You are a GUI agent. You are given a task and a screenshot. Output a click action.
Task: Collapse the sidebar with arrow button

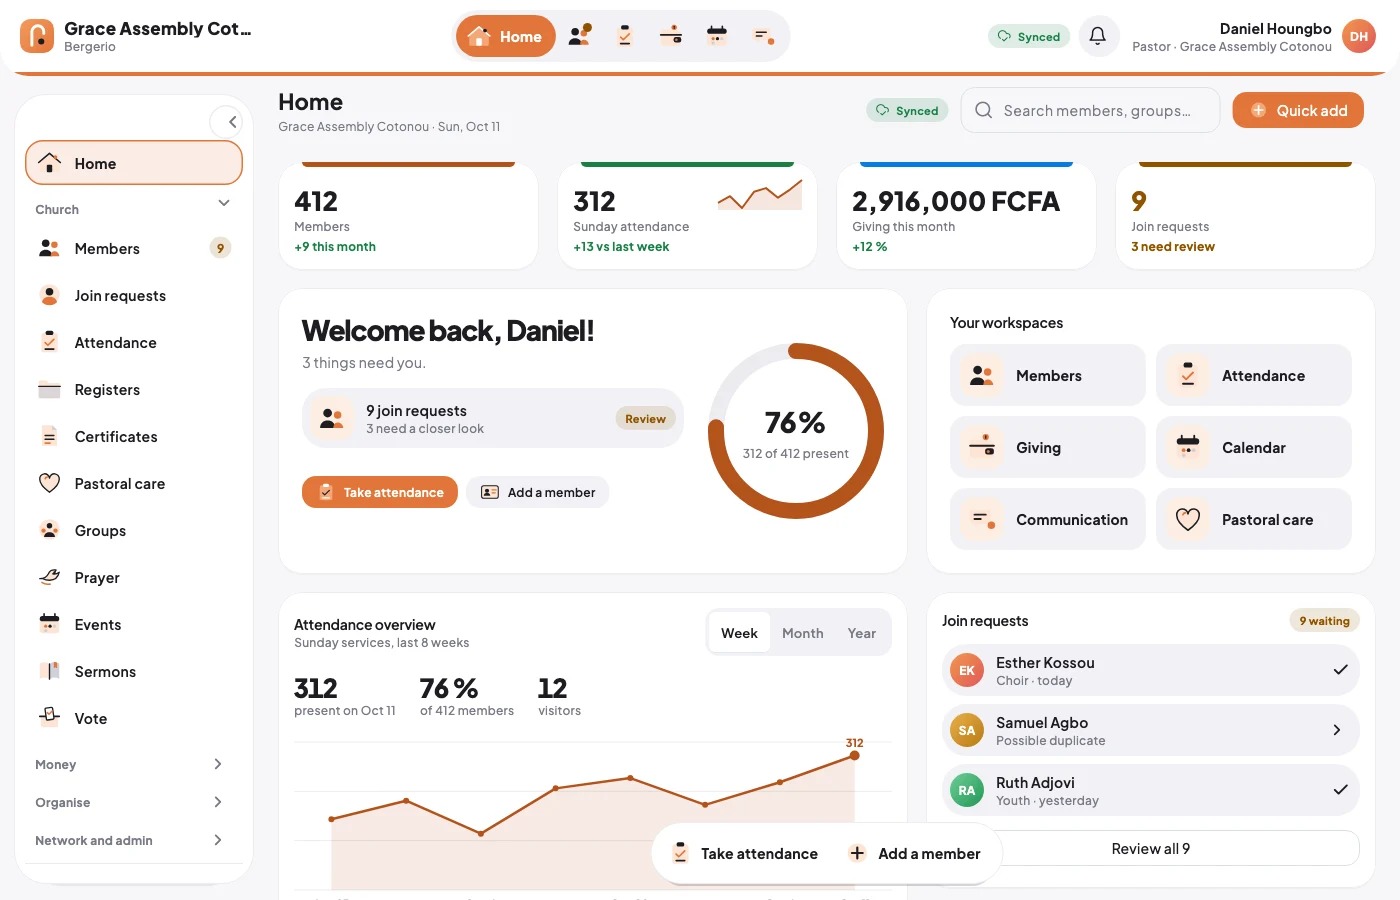228,122
